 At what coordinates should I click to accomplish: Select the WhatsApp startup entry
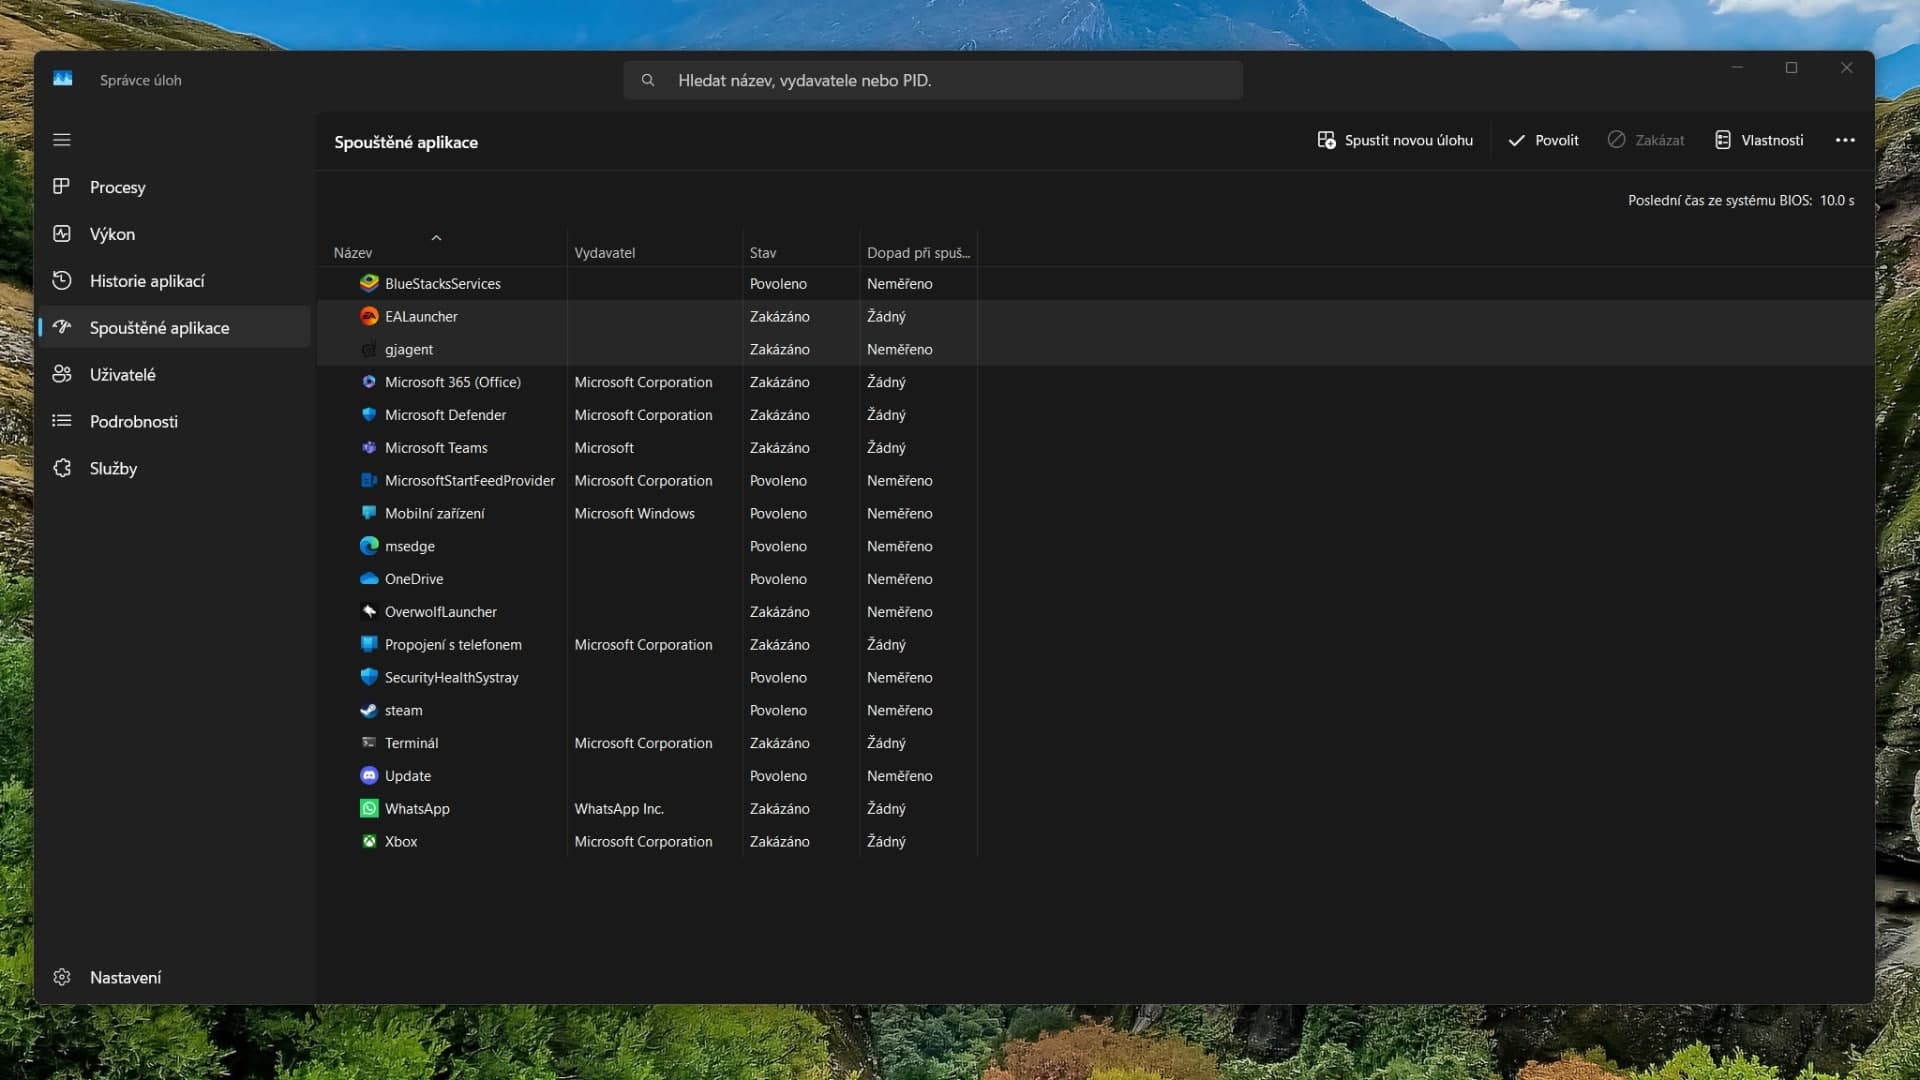tap(417, 809)
